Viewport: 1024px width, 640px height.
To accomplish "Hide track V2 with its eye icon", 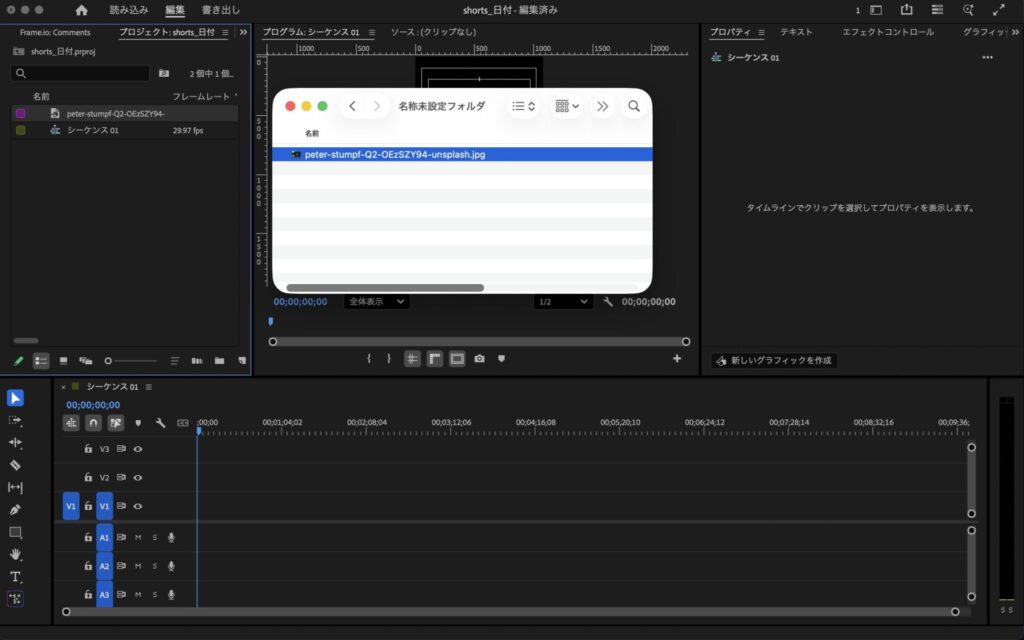I will point(138,478).
